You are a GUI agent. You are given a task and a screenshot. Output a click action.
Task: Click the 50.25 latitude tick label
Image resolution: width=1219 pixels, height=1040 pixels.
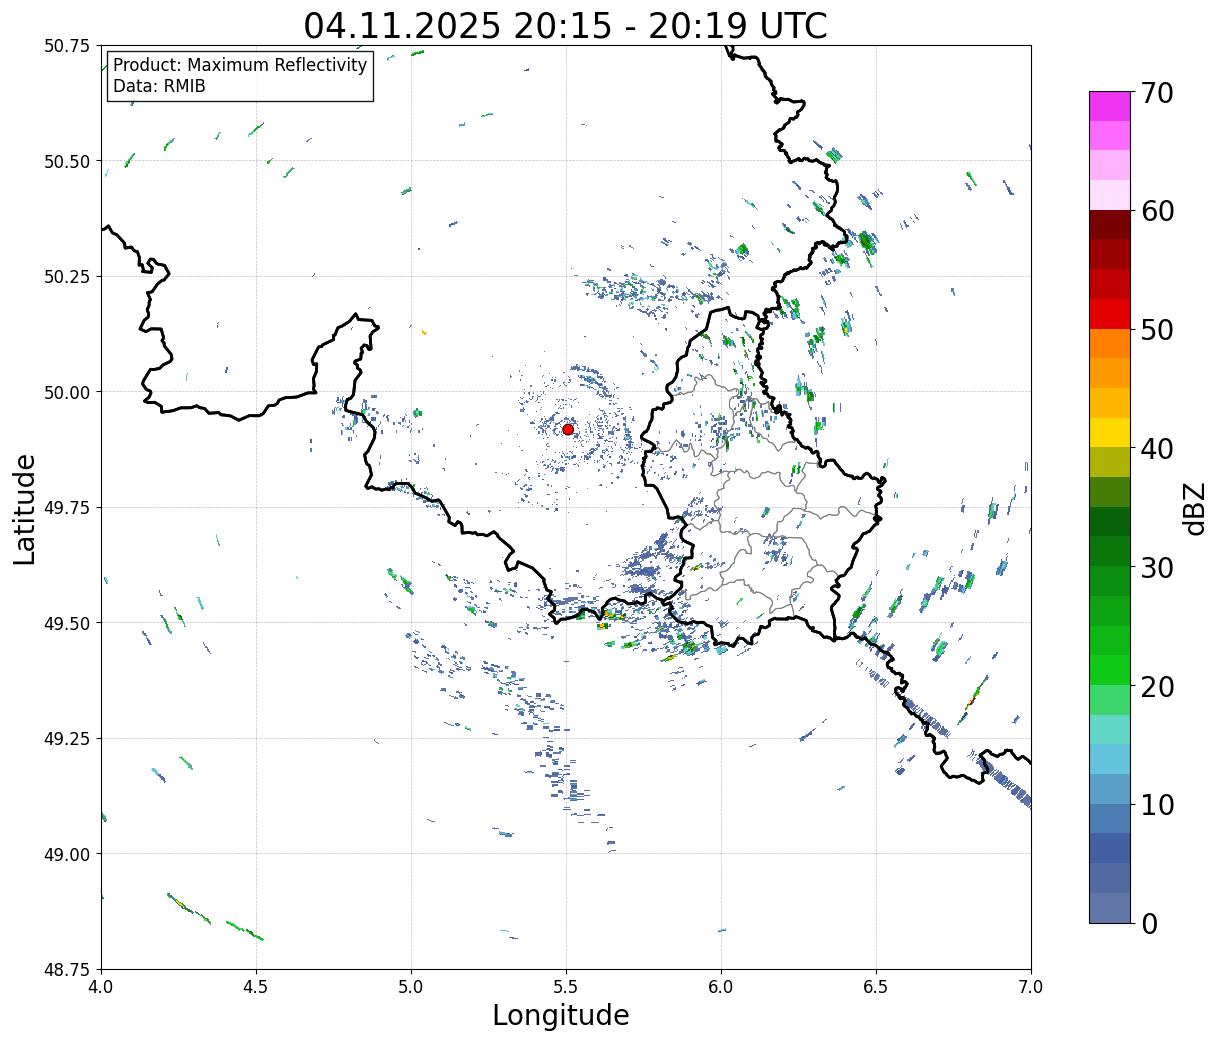click(x=67, y=277)
